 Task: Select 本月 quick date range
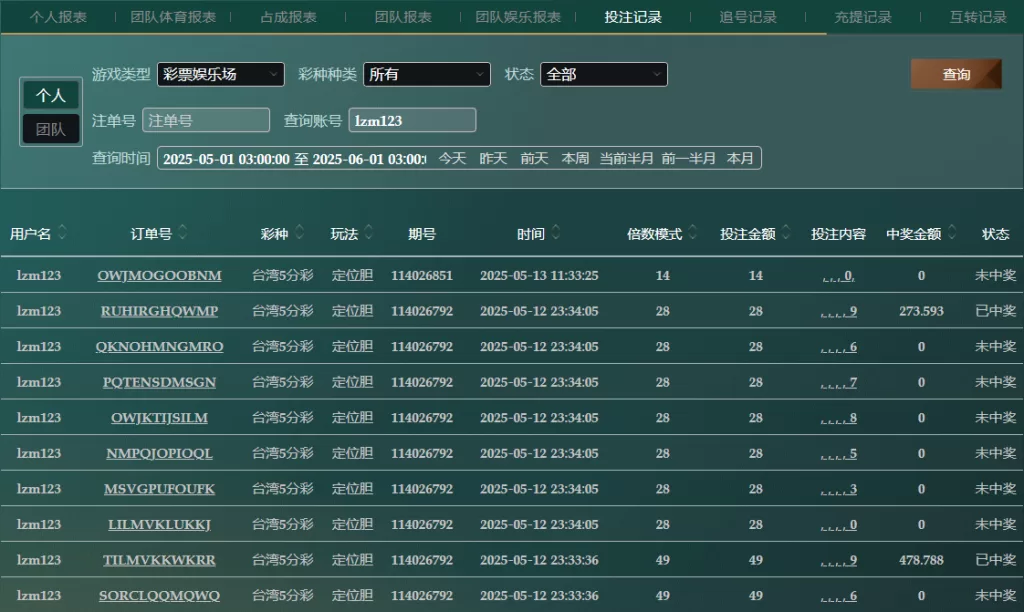click(740, 159)
